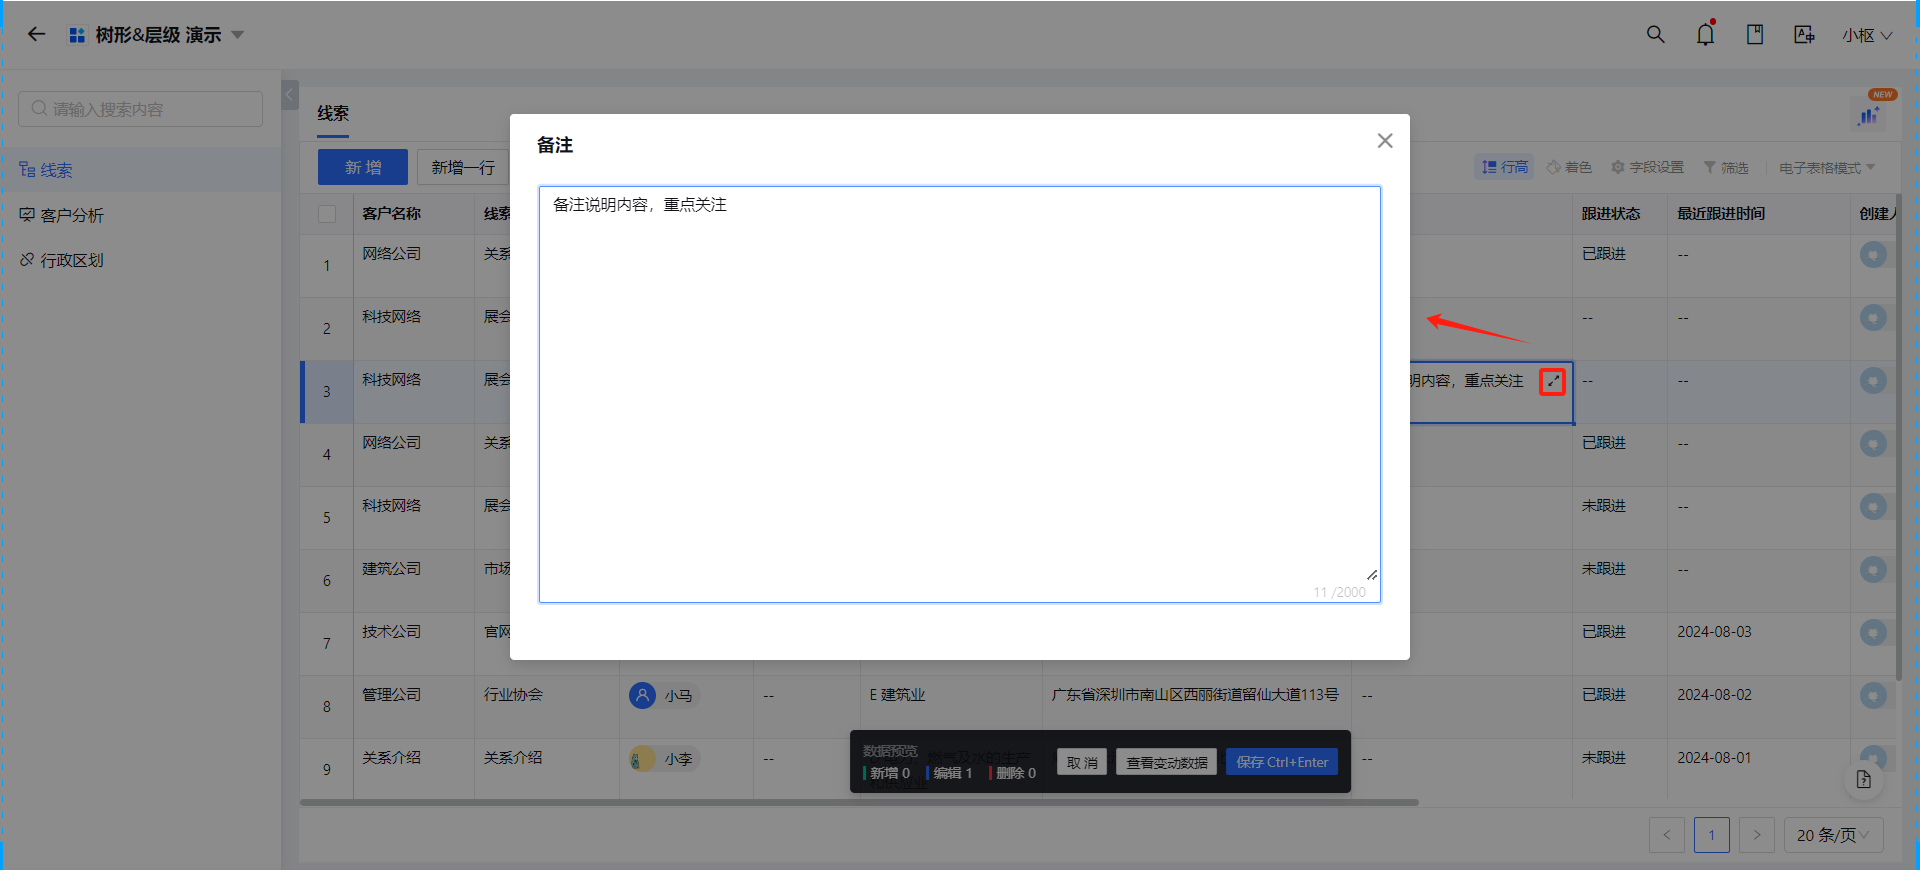Open the language translate icon in top bar
Screen dimensions: 1920x870
(x=1804, y=34)
